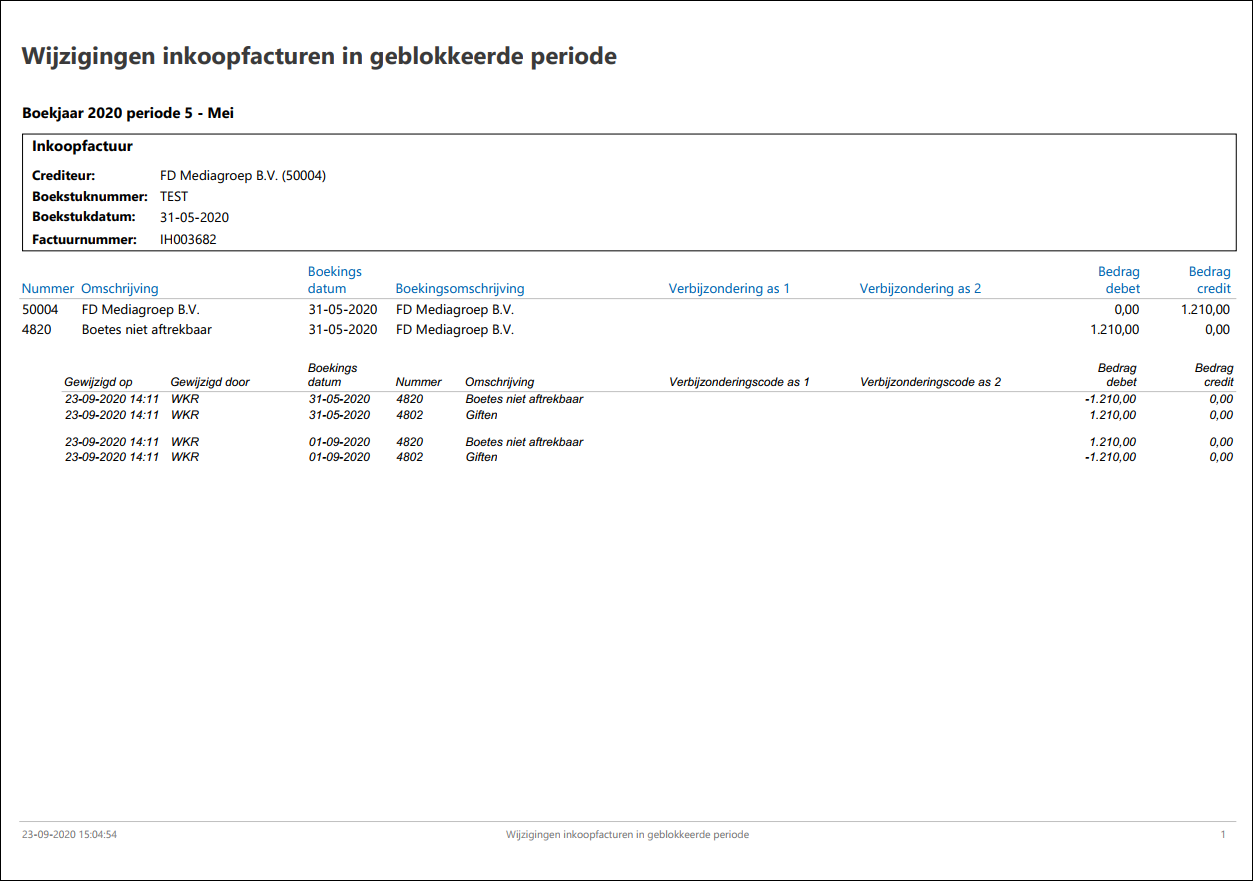1253x881 pixels.
Task: Click the blue 'Bedrag debet' column header
Action: pos(1118,280)
